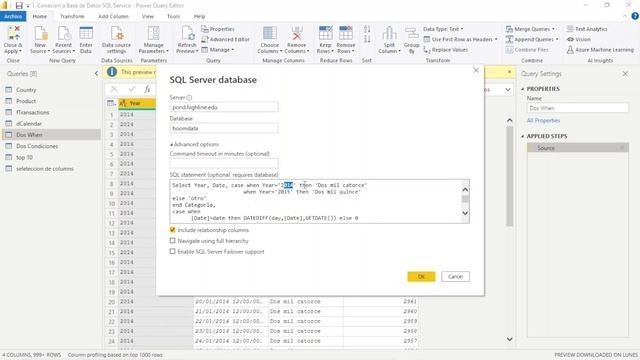Click the Manage Parameters icon

(153, 33)
